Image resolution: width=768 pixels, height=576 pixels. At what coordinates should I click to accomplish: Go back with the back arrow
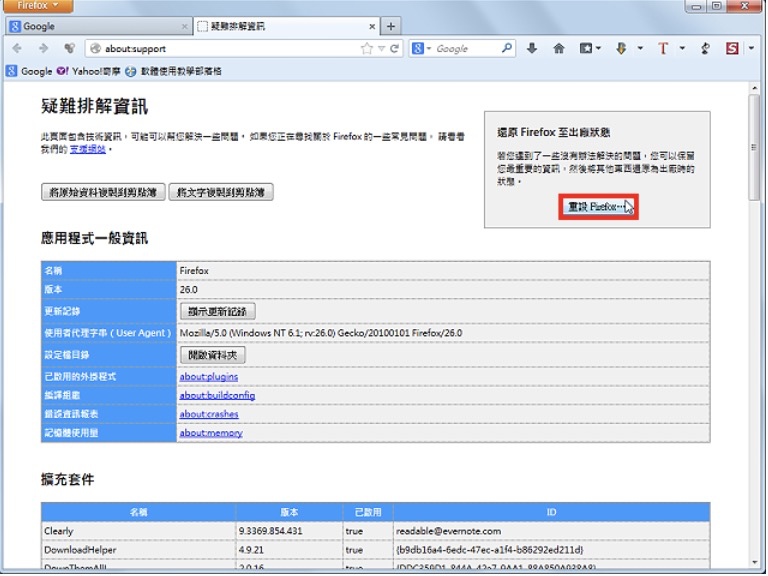click(x=17, y=48)
